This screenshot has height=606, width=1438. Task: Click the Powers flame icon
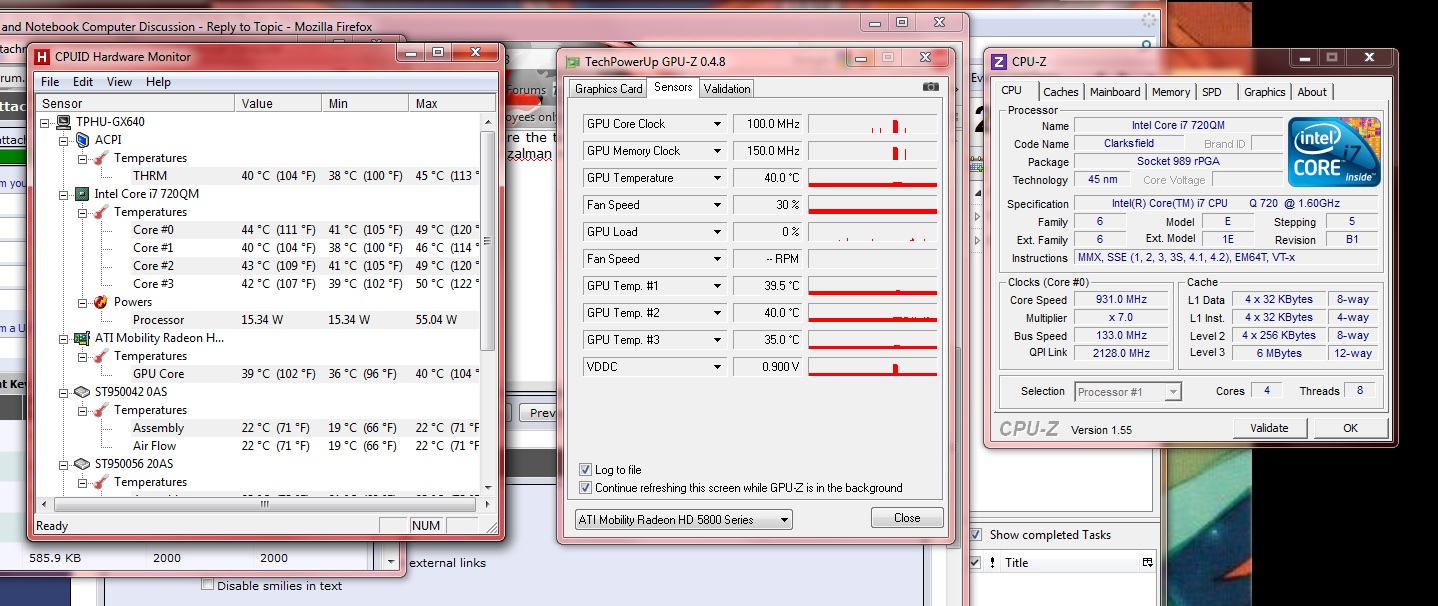[x=100, y=302]
